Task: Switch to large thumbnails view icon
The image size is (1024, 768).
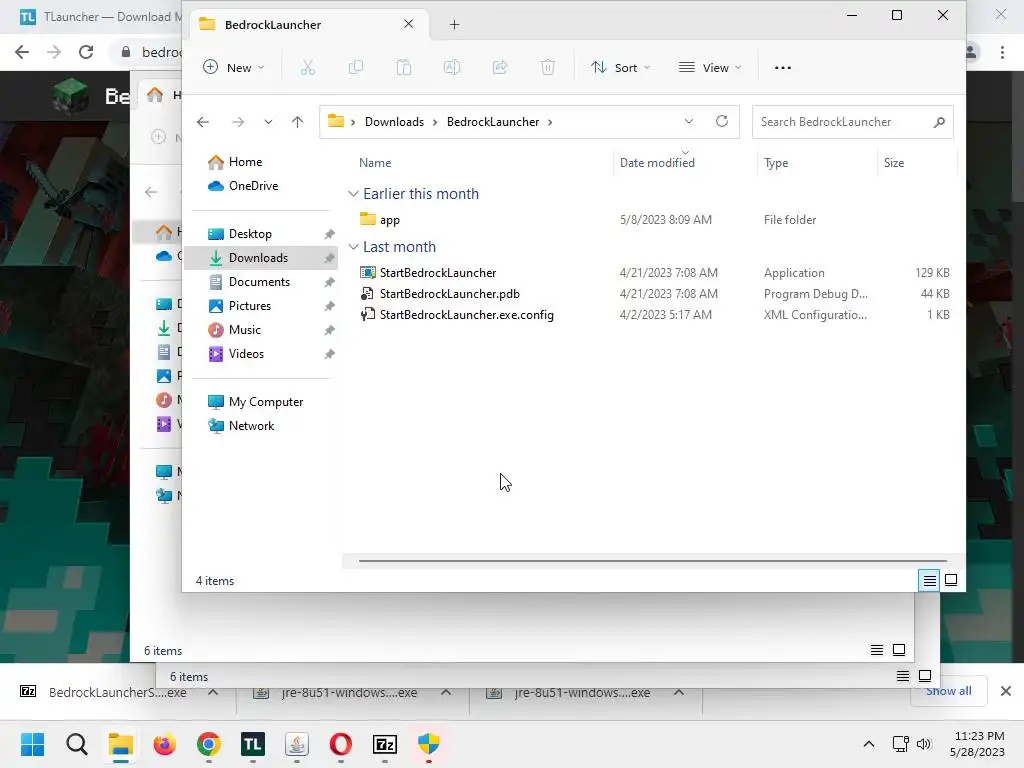Action: point(951,580)
